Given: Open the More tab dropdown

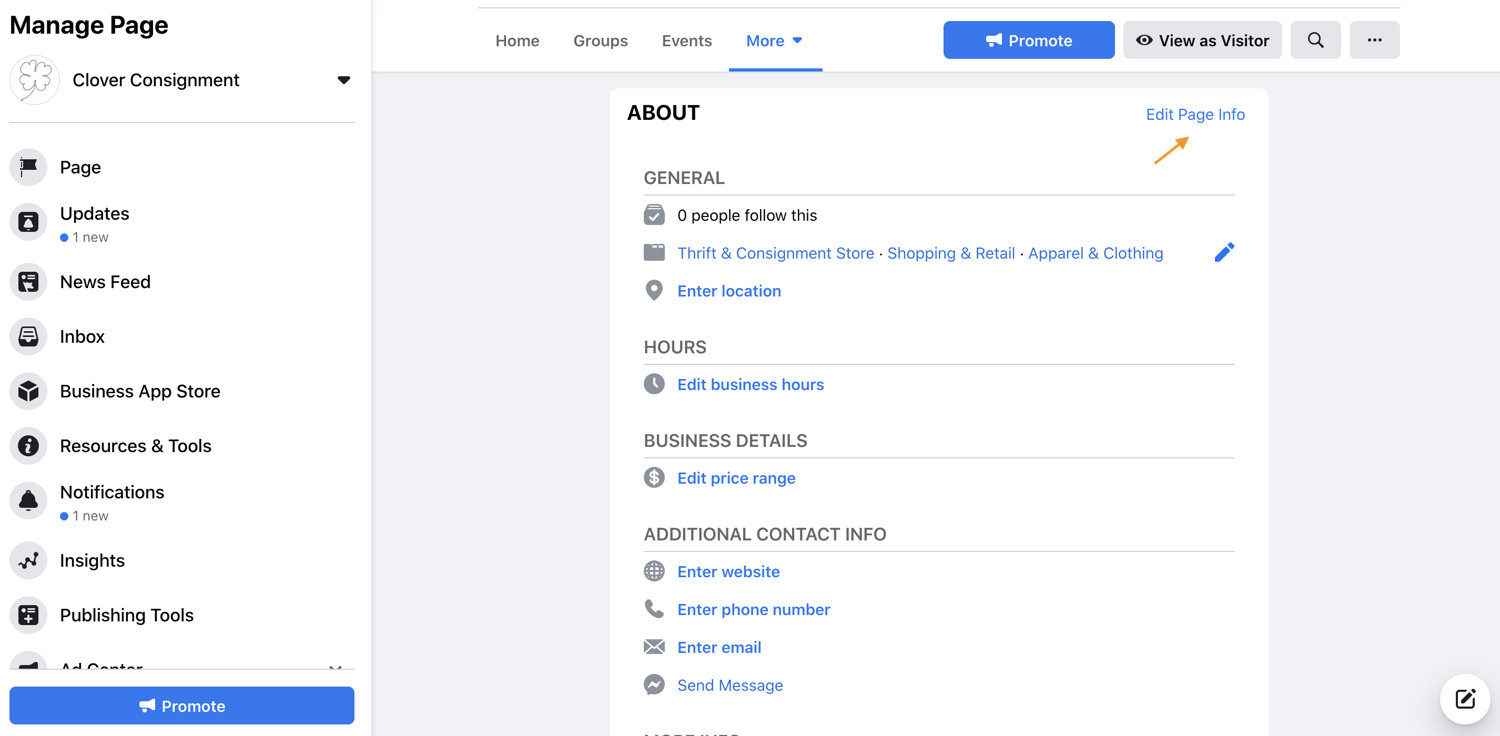Looking at the screenshot, I should pyautogui.click(x=775, y=41).
